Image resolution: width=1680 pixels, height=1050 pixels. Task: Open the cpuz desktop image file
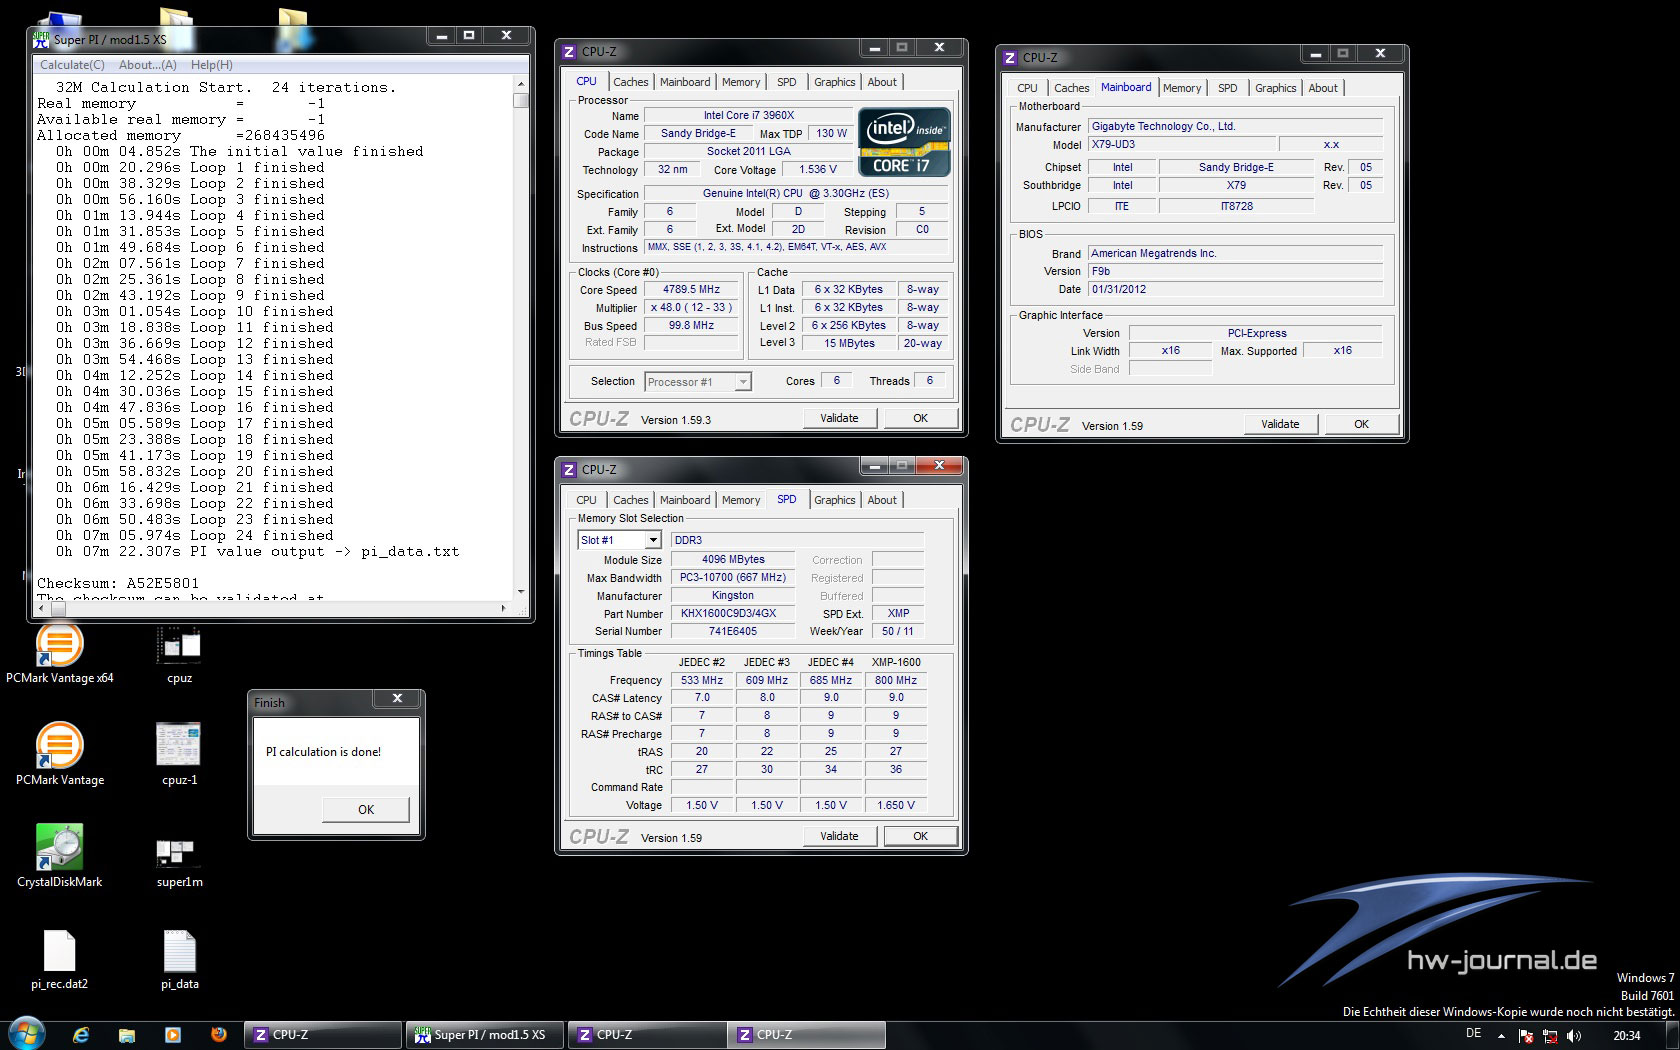pyautogui.click(x=179, y=653)
